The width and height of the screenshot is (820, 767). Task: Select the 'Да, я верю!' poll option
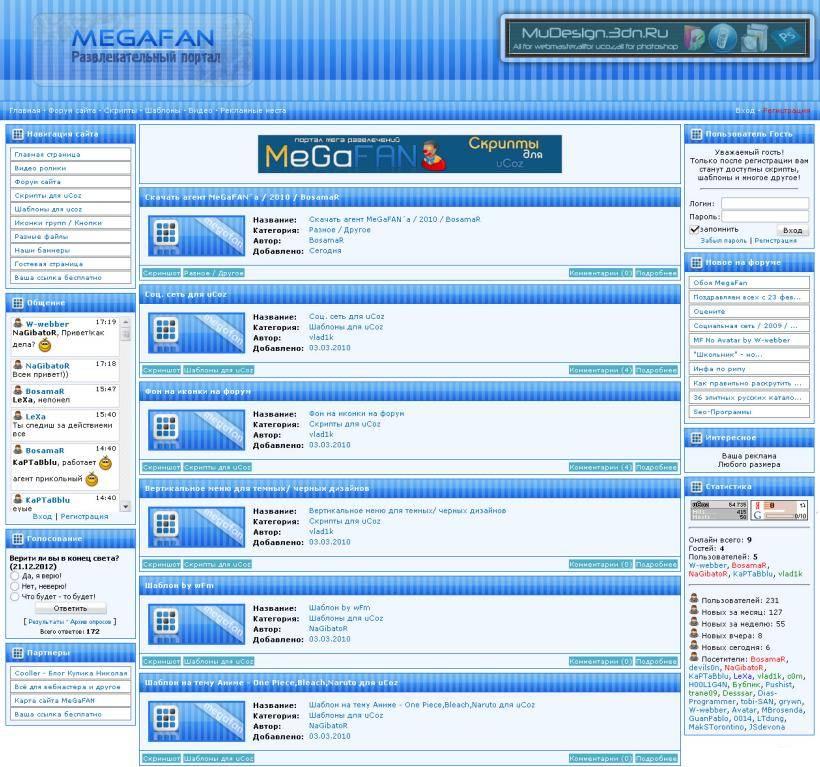coord(15,576)
